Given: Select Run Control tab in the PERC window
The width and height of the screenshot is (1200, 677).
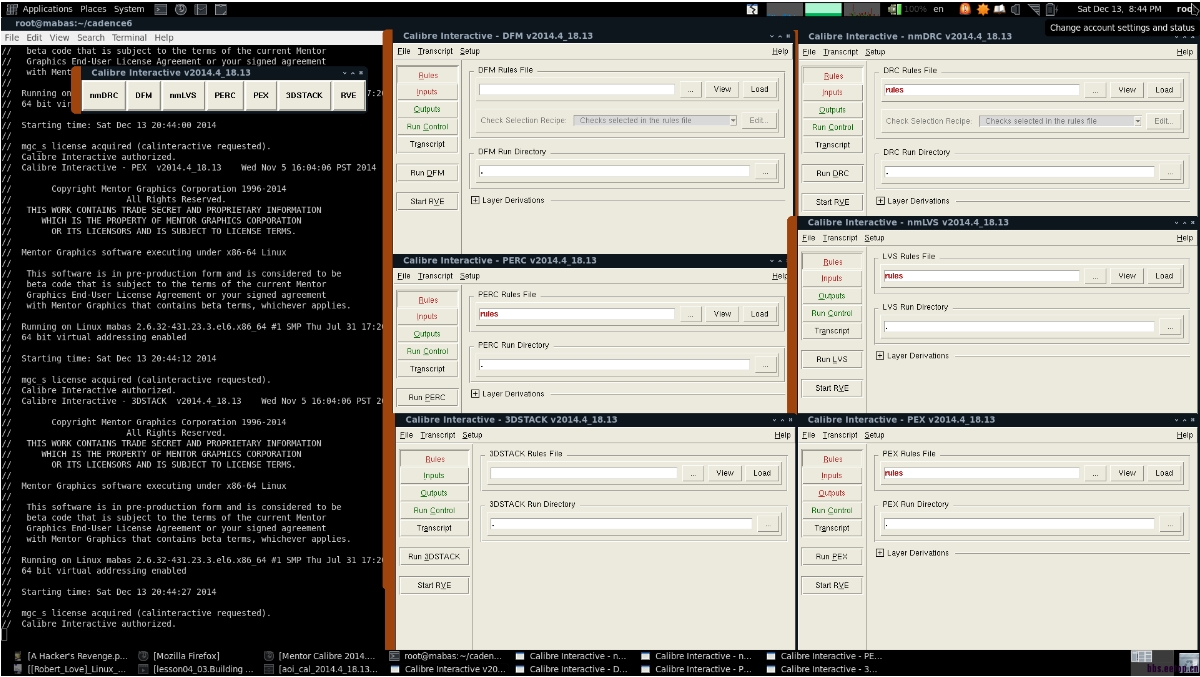Looking at the screenshot, I should (427, 351).
